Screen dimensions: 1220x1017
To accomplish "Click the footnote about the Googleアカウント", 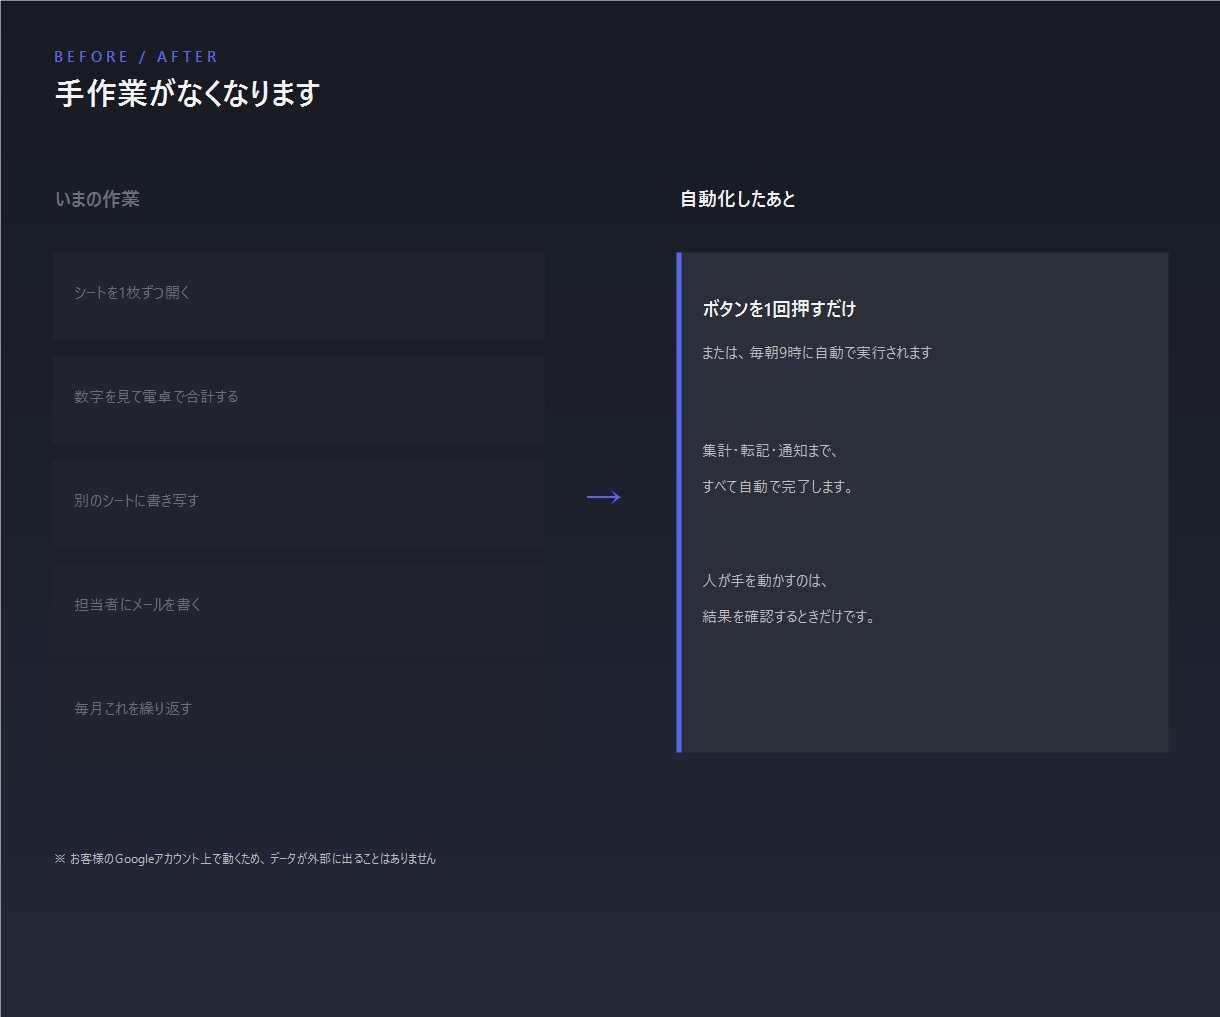I will click(x=245, y=858).
